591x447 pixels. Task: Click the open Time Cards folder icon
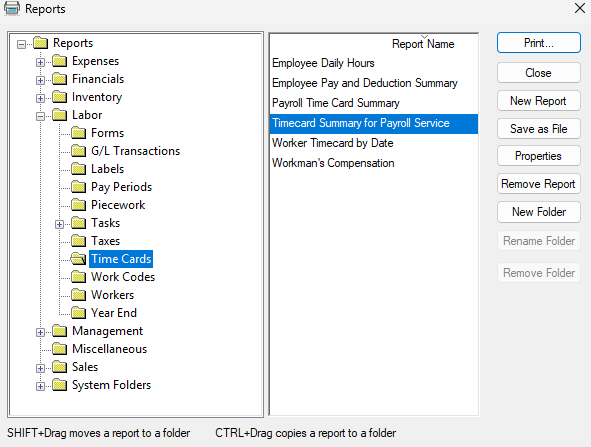coord(78,259)
